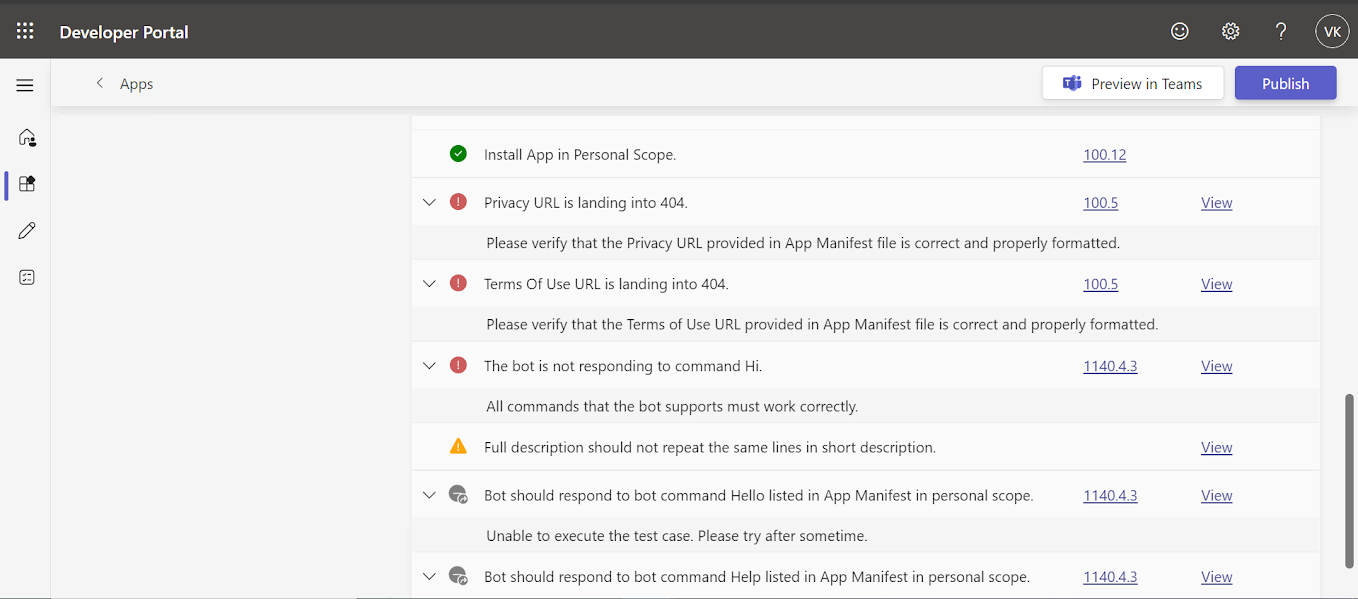Toggle the hamburger navigation menu
1358x599 pixels.
[x=25, y=85]
